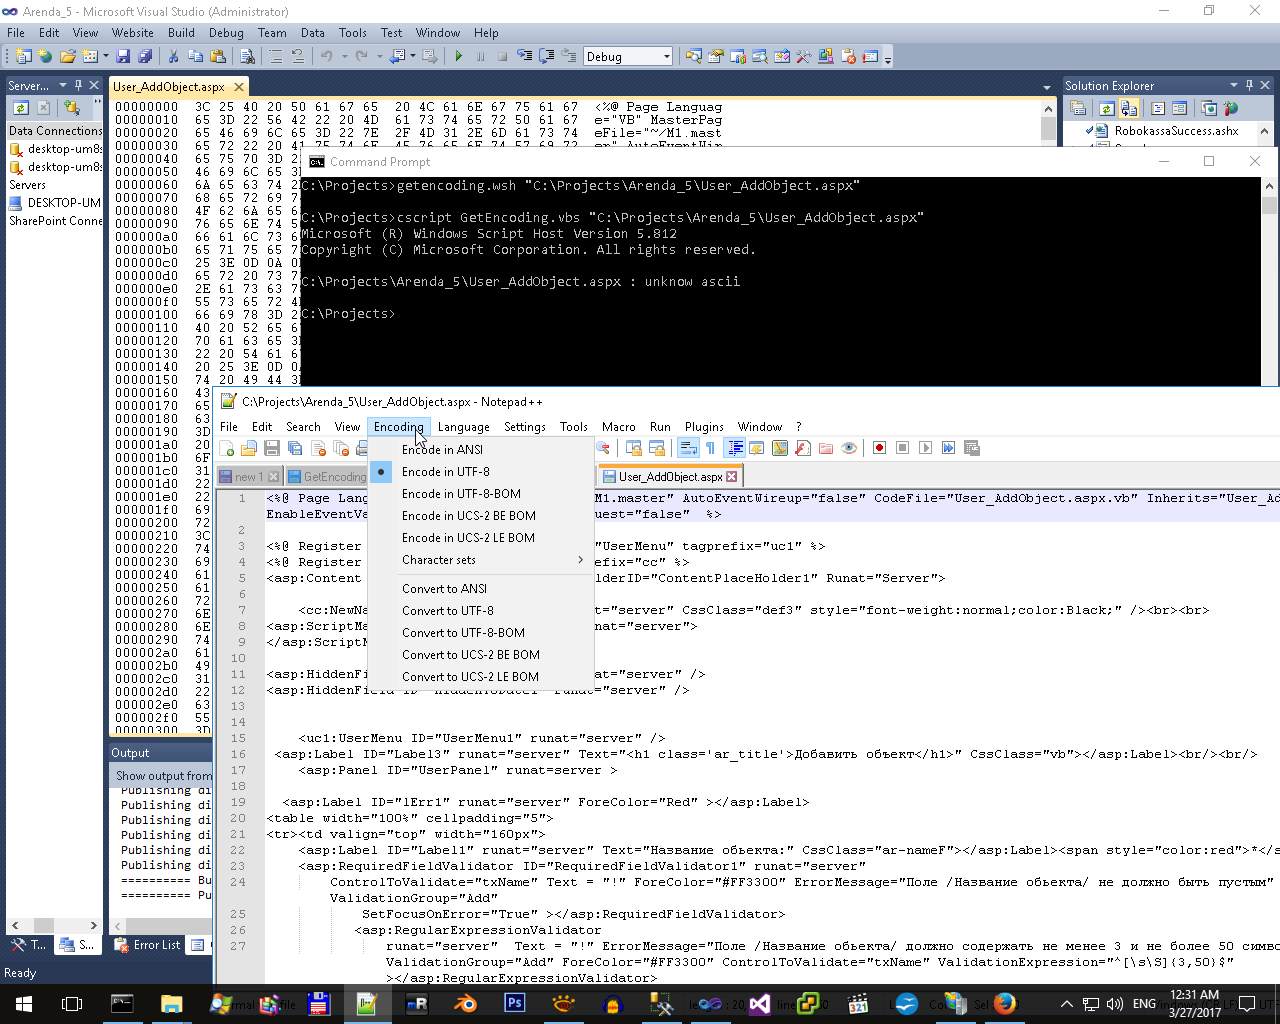The width and height of the screenshot is (1280, 1024).
Task: Click Save All icon in Visual Studio toolbar
Action: 145,56
